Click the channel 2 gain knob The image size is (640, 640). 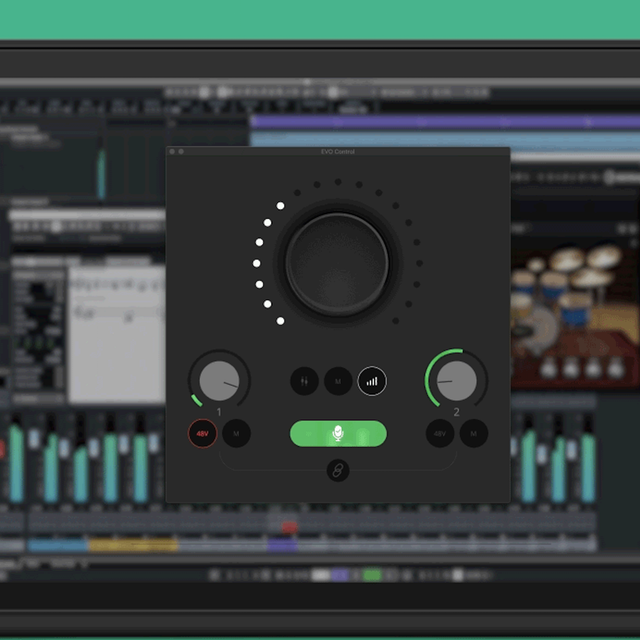tap(457, 381)
